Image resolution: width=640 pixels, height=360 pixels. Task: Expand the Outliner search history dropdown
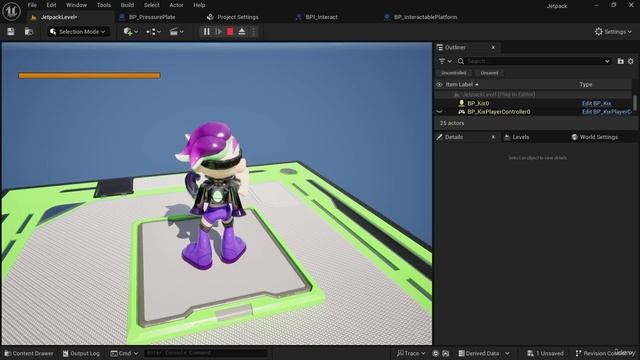coord(607,61)
